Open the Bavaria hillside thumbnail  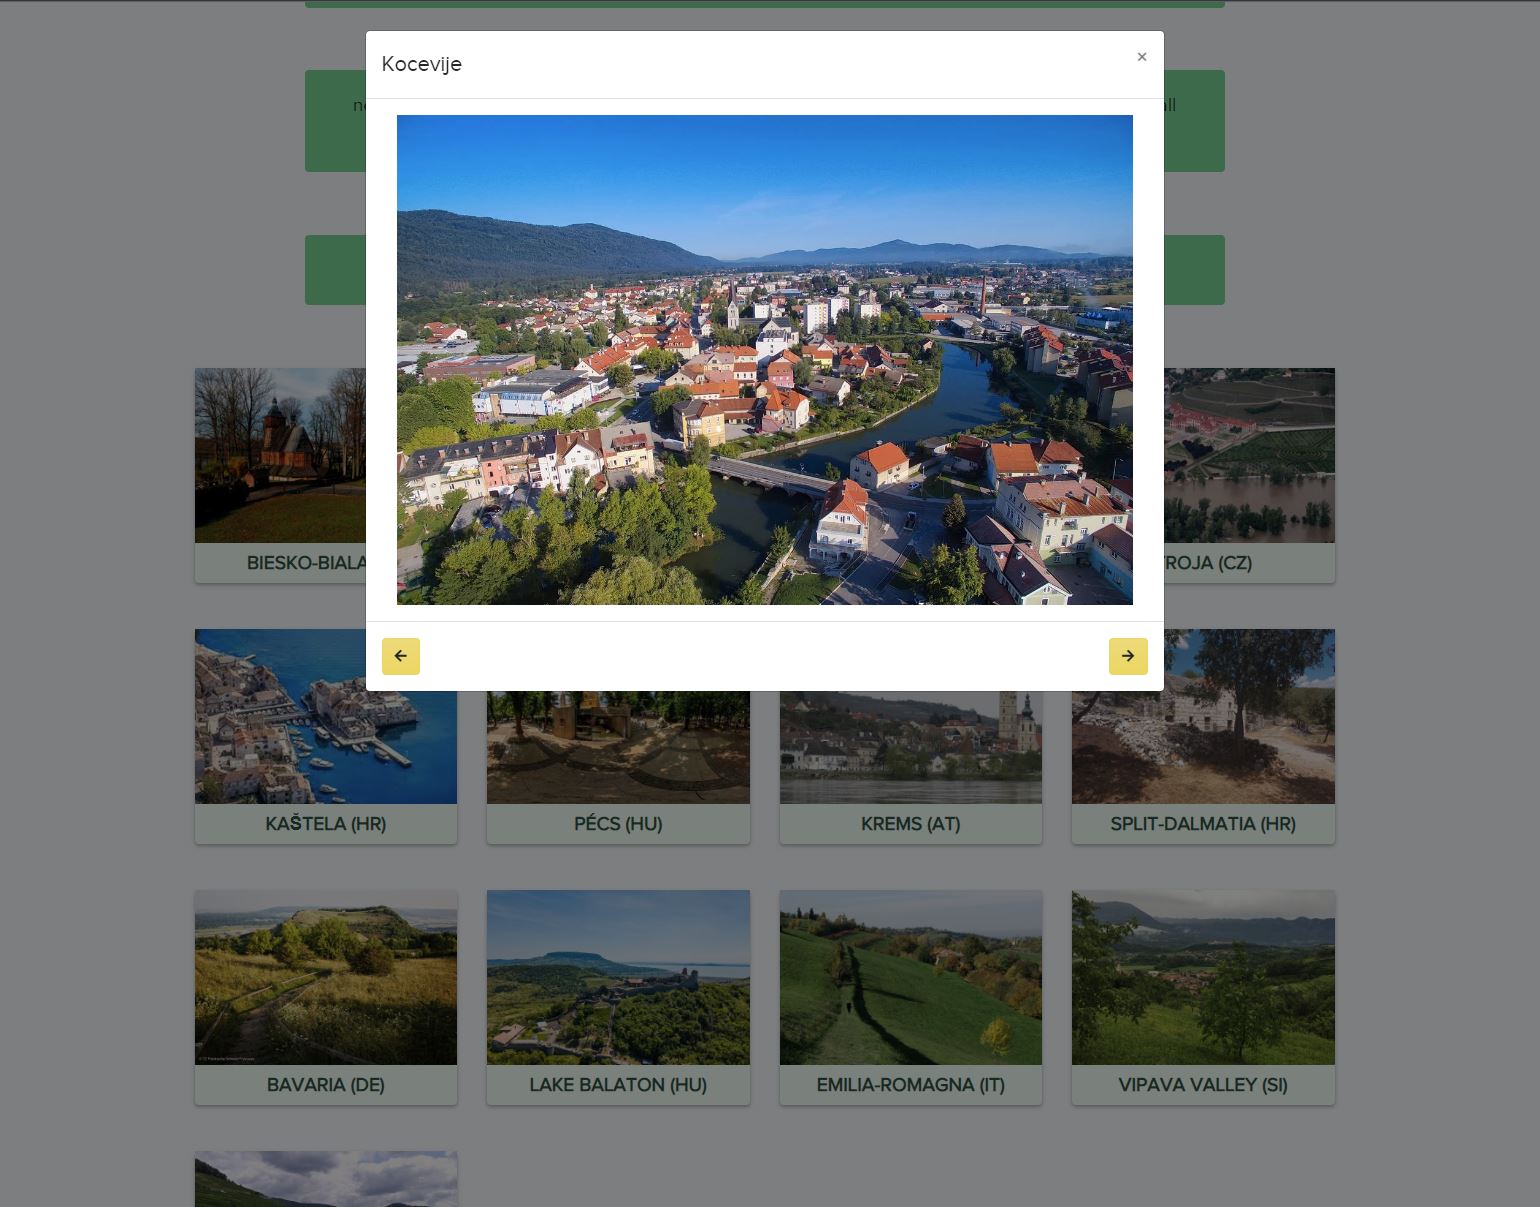325,977
